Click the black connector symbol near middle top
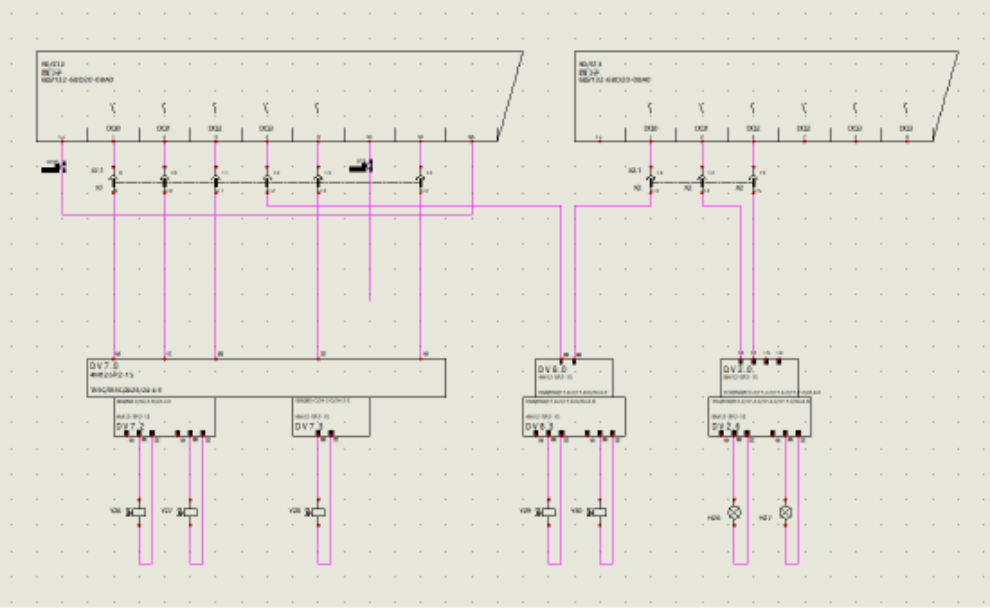The width and height of the screenshot is (990, 608). [361, 167]
